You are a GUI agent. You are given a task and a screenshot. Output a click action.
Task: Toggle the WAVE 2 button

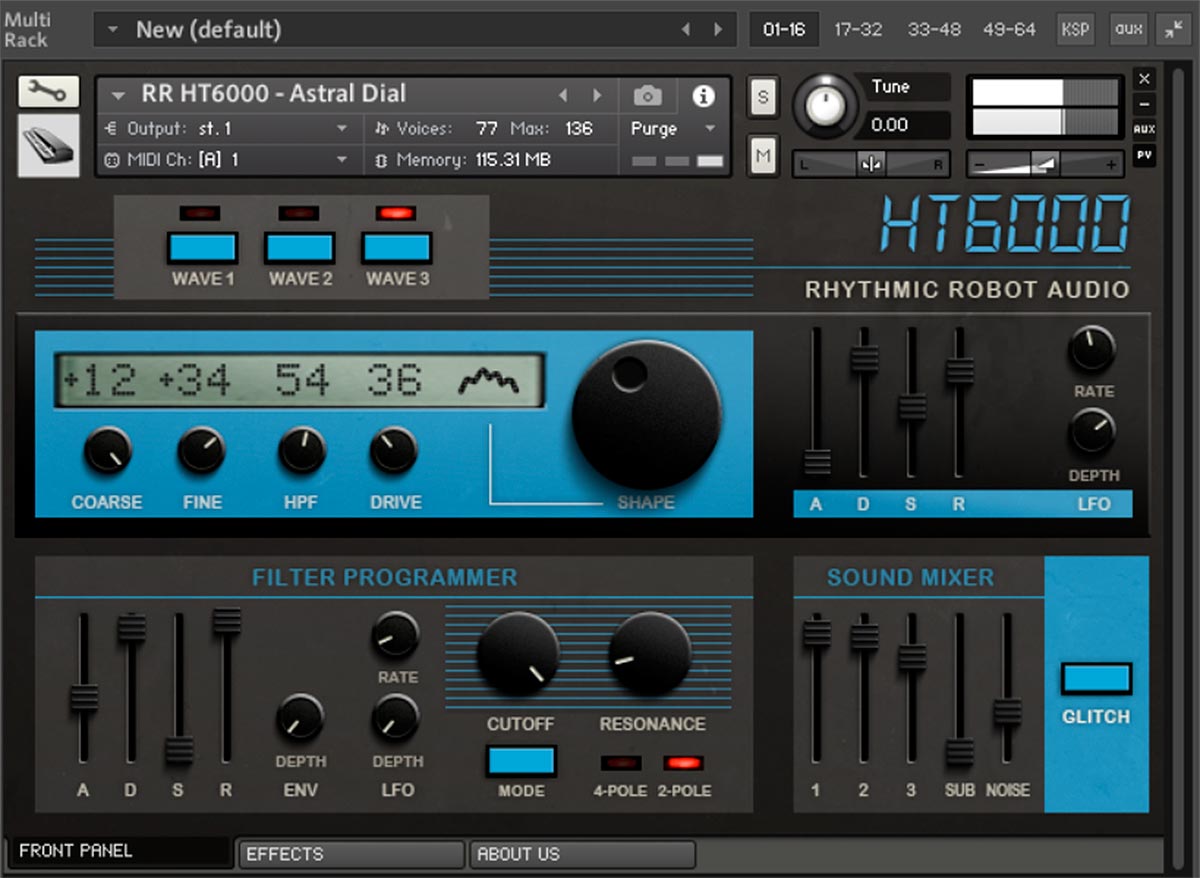pyautogui.click(x=299, y=247)
